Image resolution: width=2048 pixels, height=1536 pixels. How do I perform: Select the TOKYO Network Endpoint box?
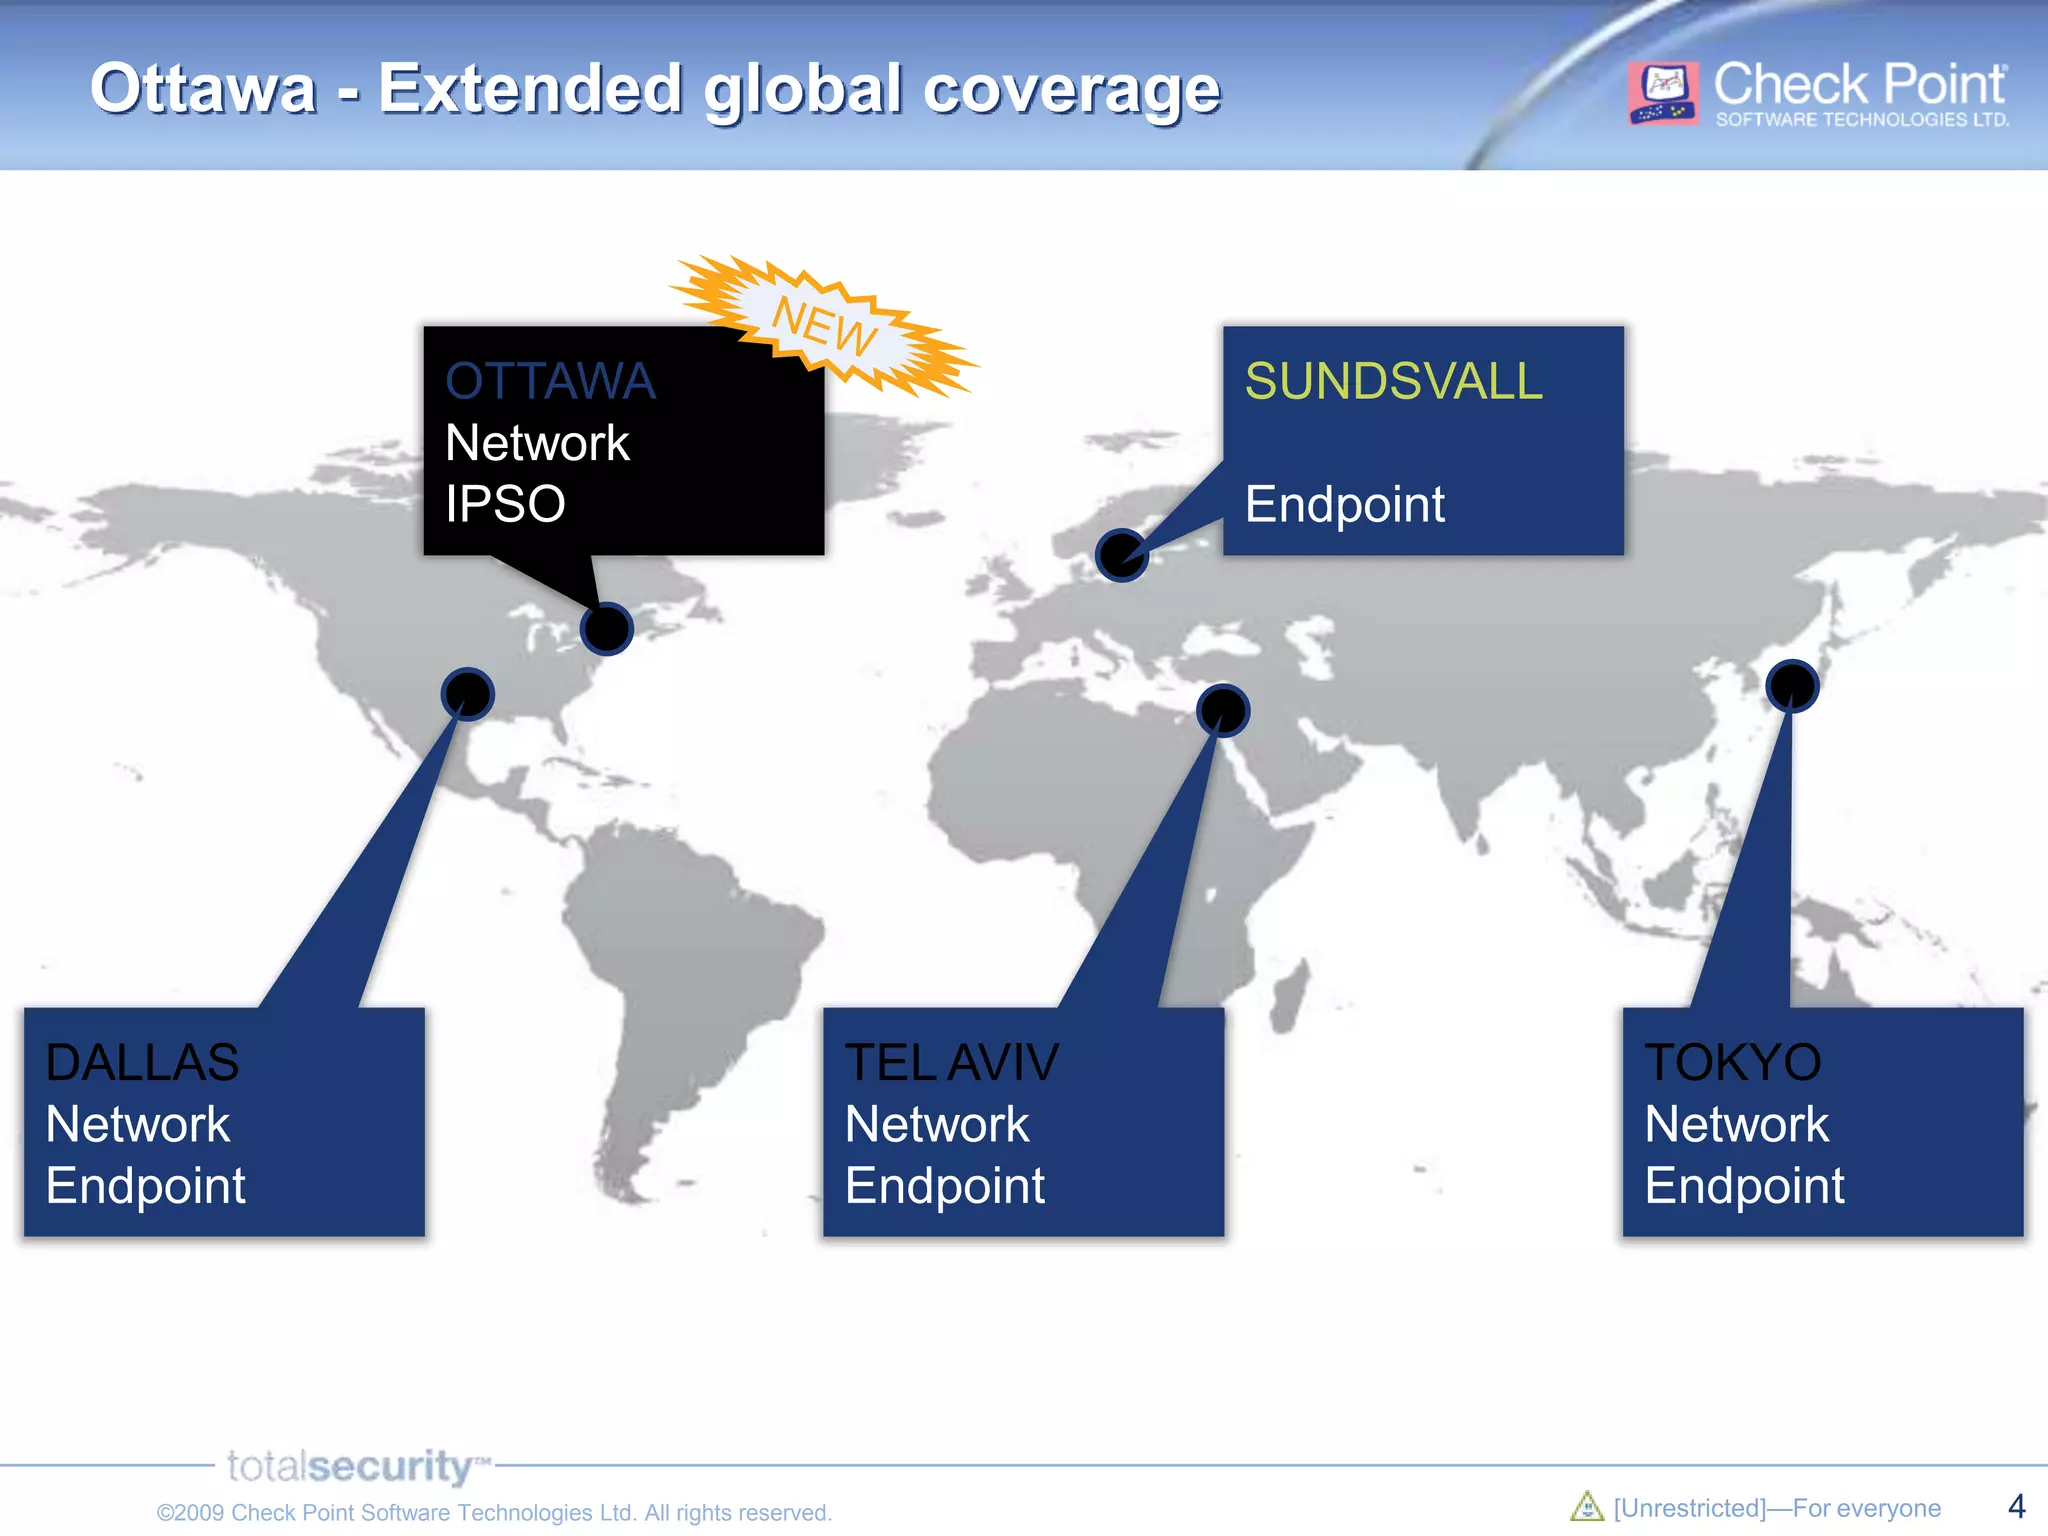(x=1822, y=1122)
